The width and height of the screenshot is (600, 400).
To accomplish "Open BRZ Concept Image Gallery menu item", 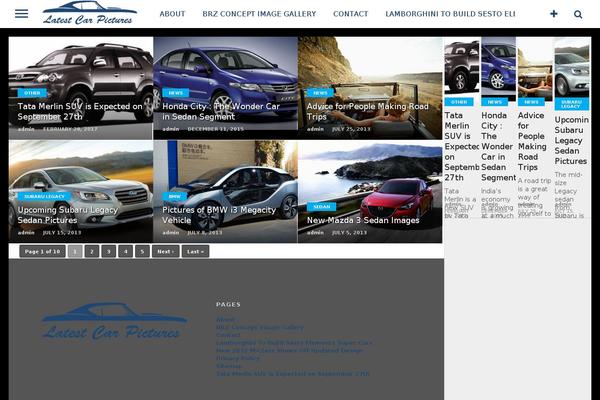I will coord(259,14).
